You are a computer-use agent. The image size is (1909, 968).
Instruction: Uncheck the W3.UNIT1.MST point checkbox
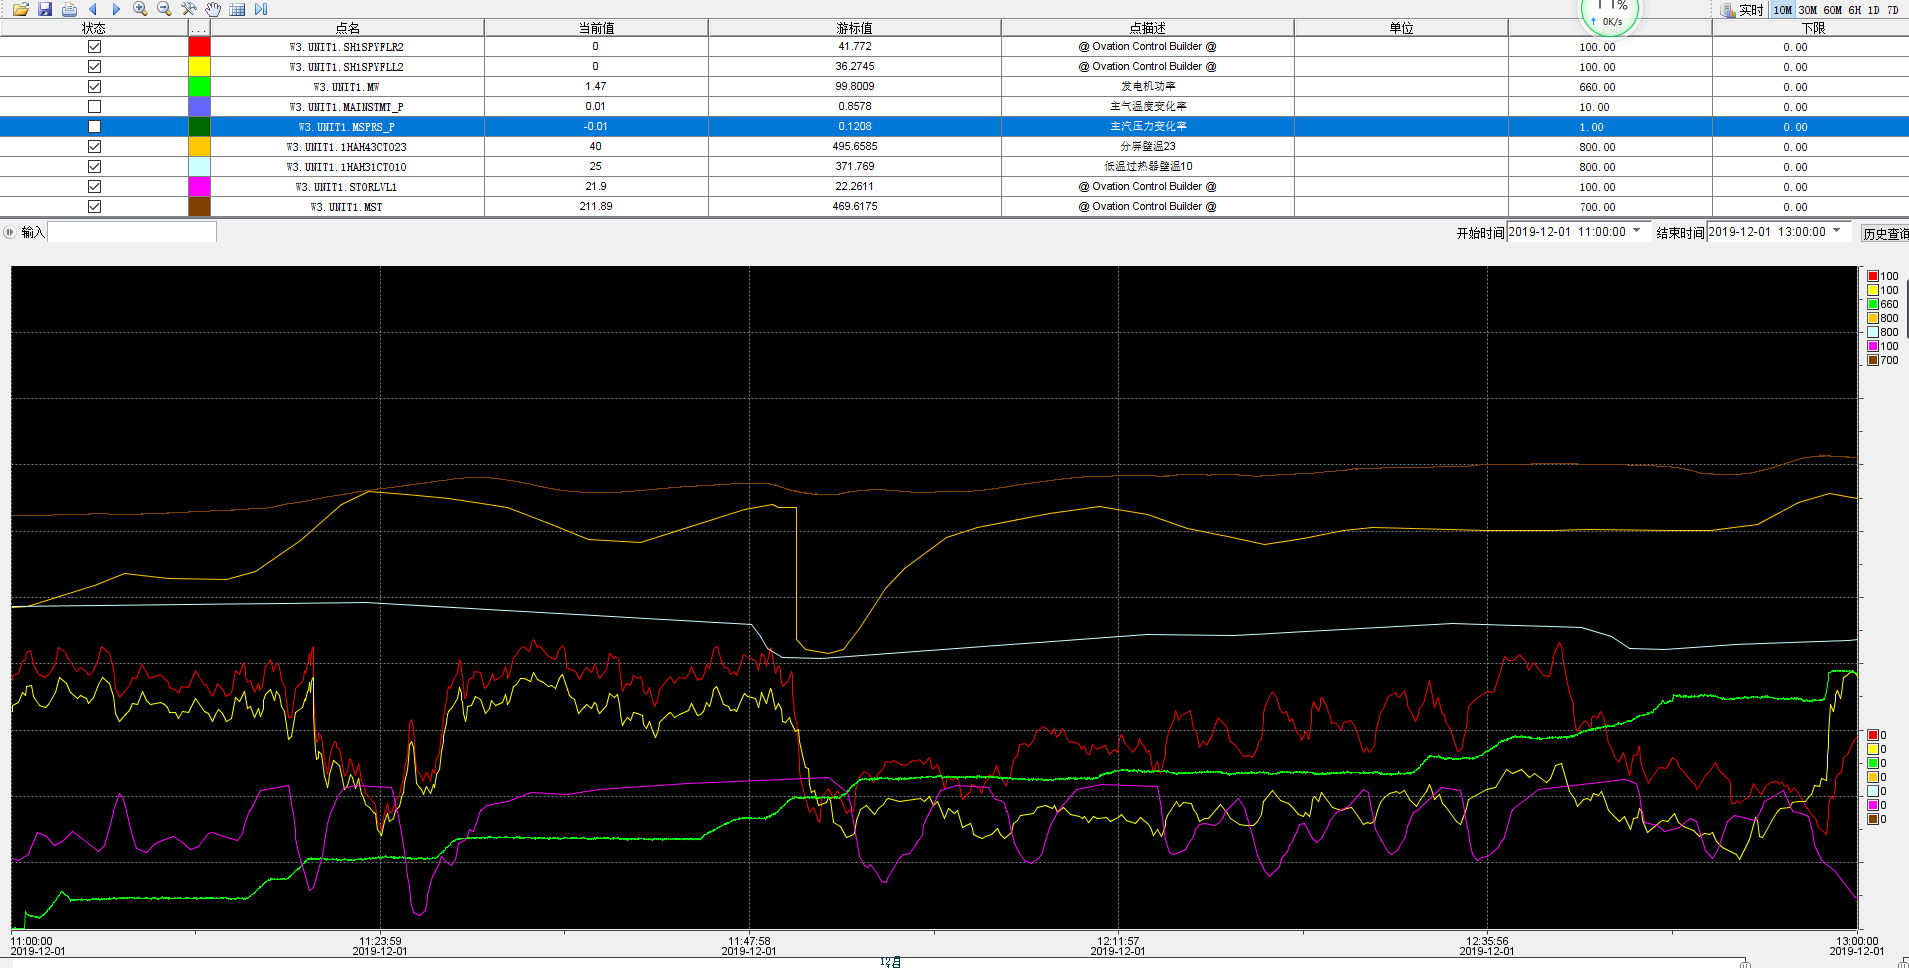coord(94,207)
